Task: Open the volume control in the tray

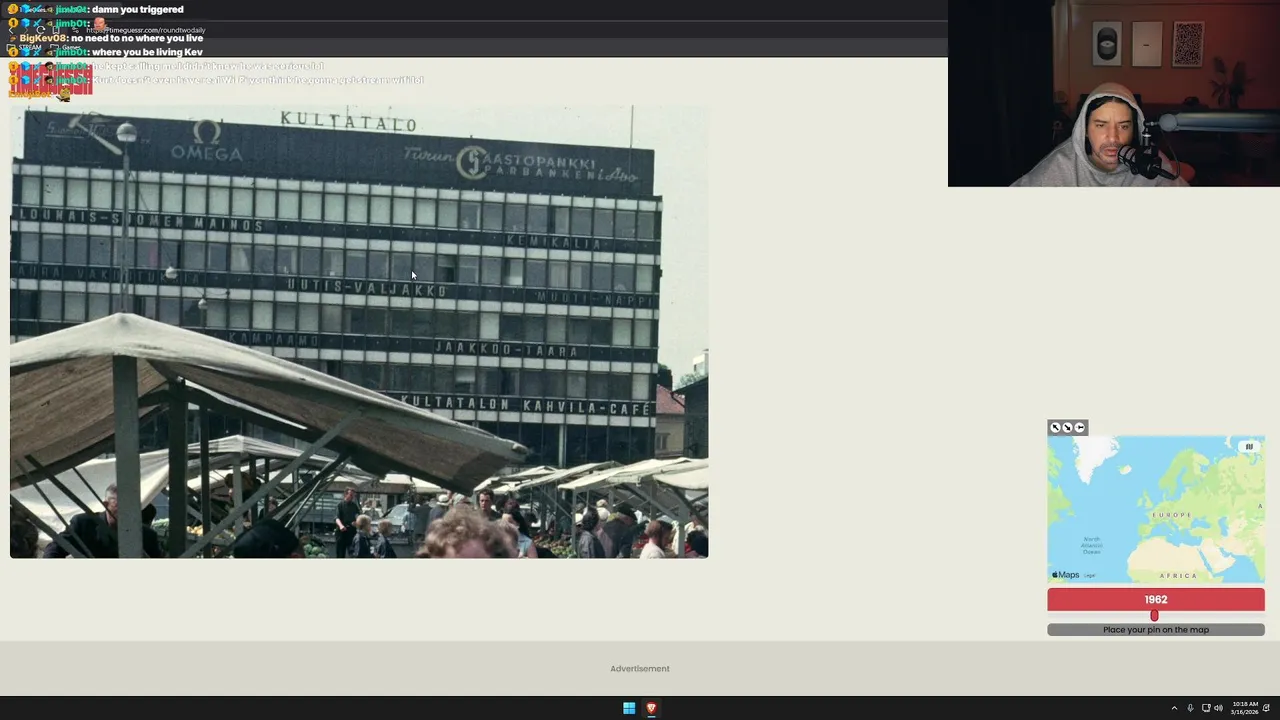Action: 1218,708
